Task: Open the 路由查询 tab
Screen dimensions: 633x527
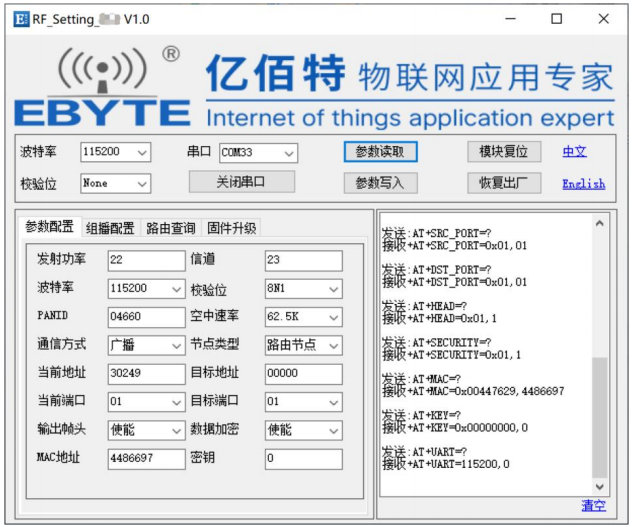Action: [x=170, y=228]
